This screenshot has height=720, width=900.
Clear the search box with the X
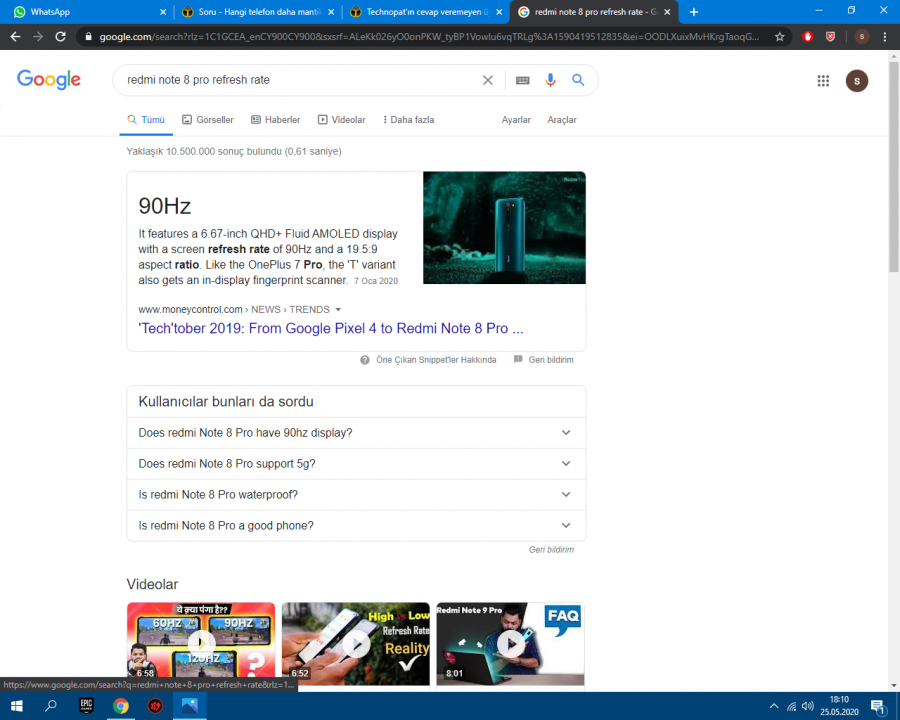[488, 80]
